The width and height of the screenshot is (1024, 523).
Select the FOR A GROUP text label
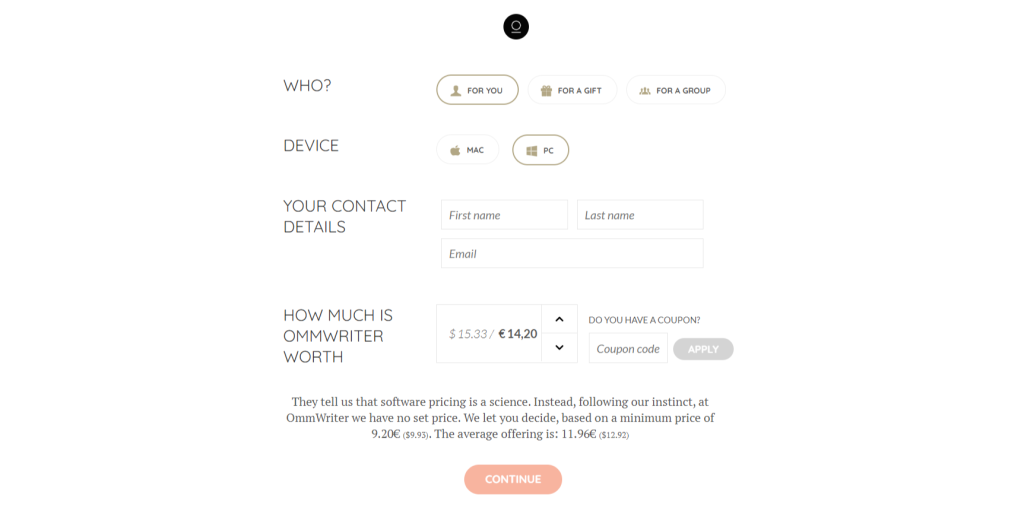(683, 90)
